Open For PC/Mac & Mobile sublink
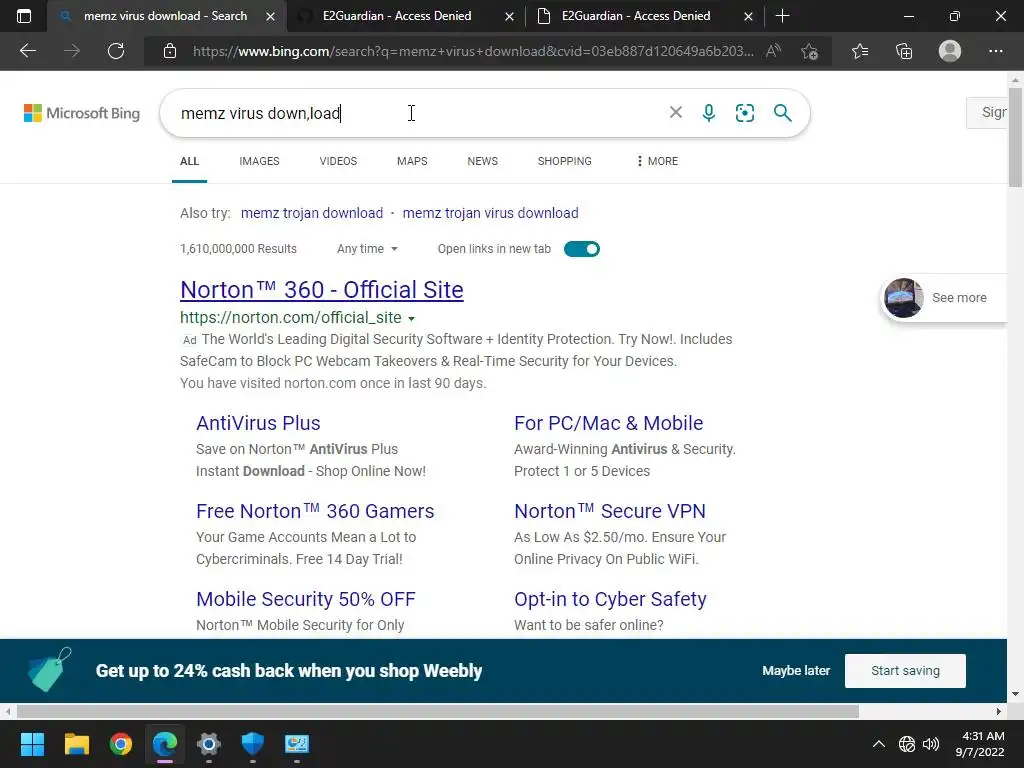Screen dimensions: 1024x768 tap(609, 423)
